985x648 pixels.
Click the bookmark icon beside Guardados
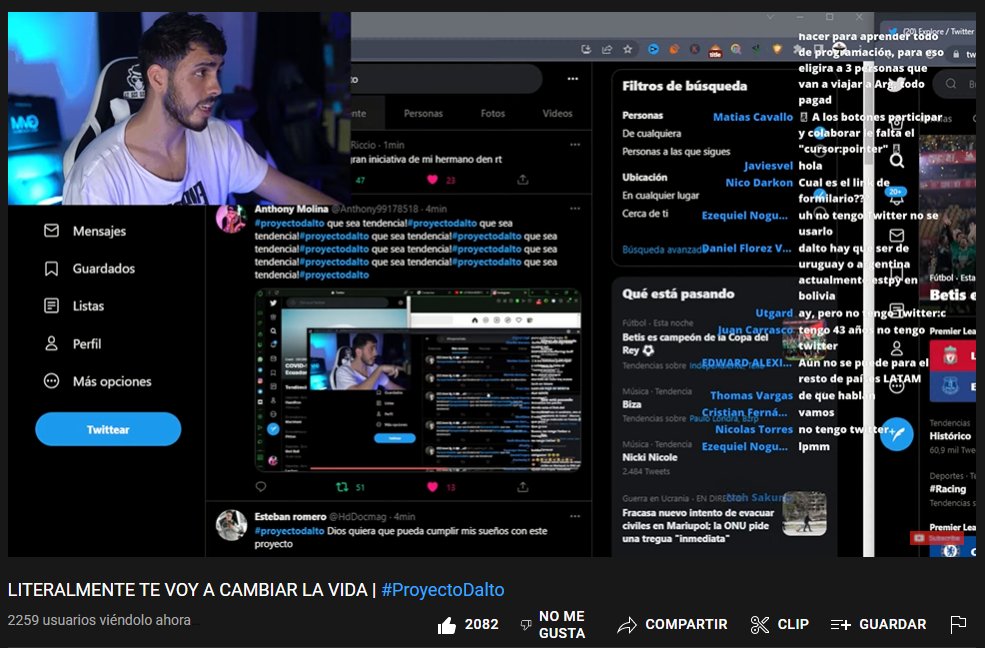coord(52,269)
